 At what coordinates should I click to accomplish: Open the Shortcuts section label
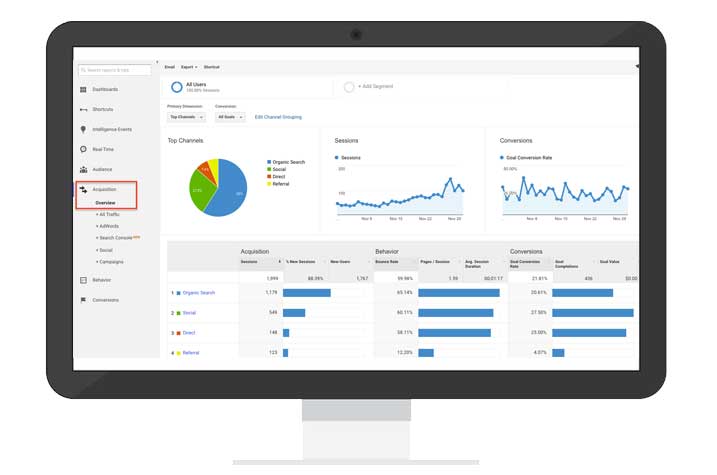103,110
